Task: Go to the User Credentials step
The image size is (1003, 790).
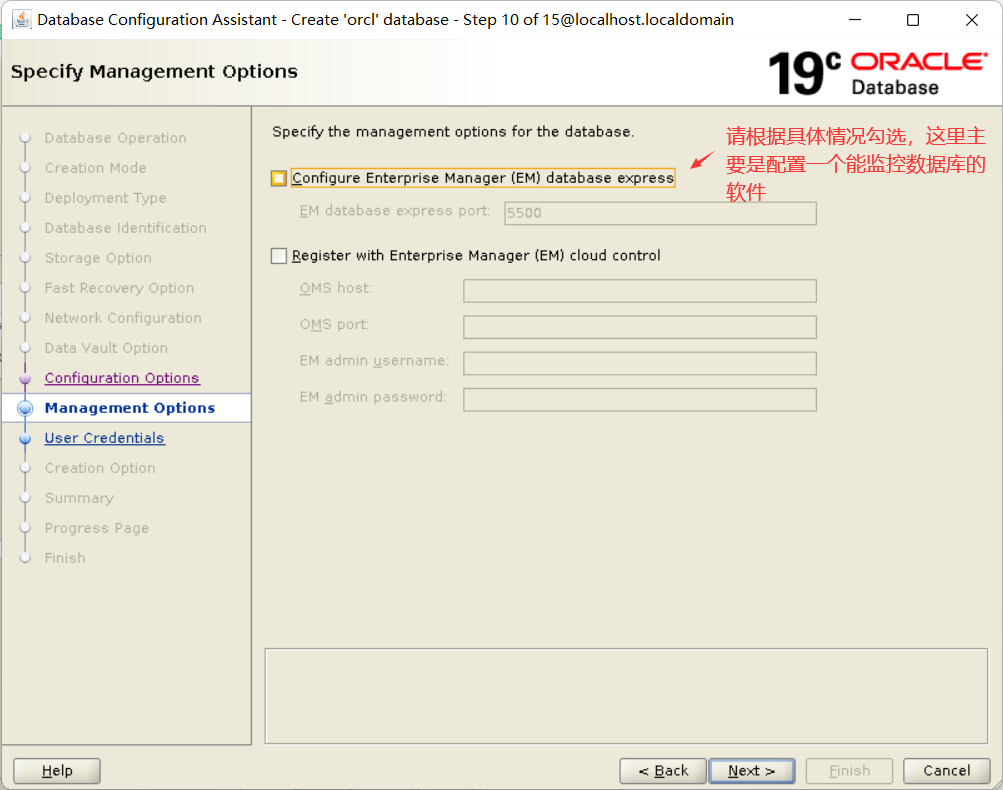Action: [105, 438]
